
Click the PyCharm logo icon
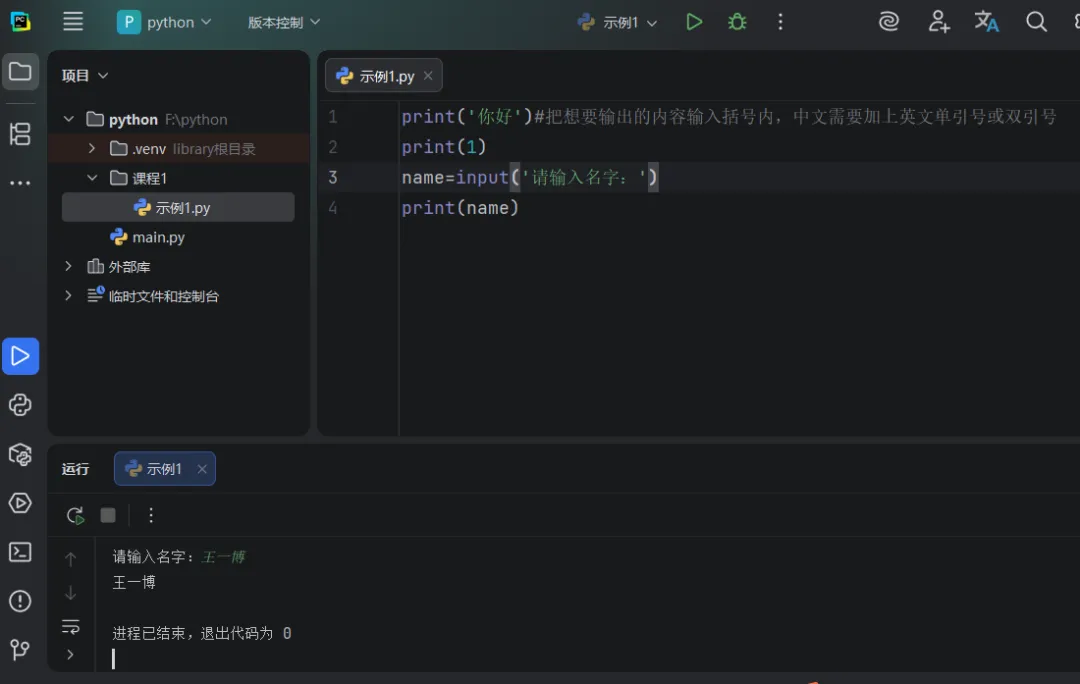21,21
